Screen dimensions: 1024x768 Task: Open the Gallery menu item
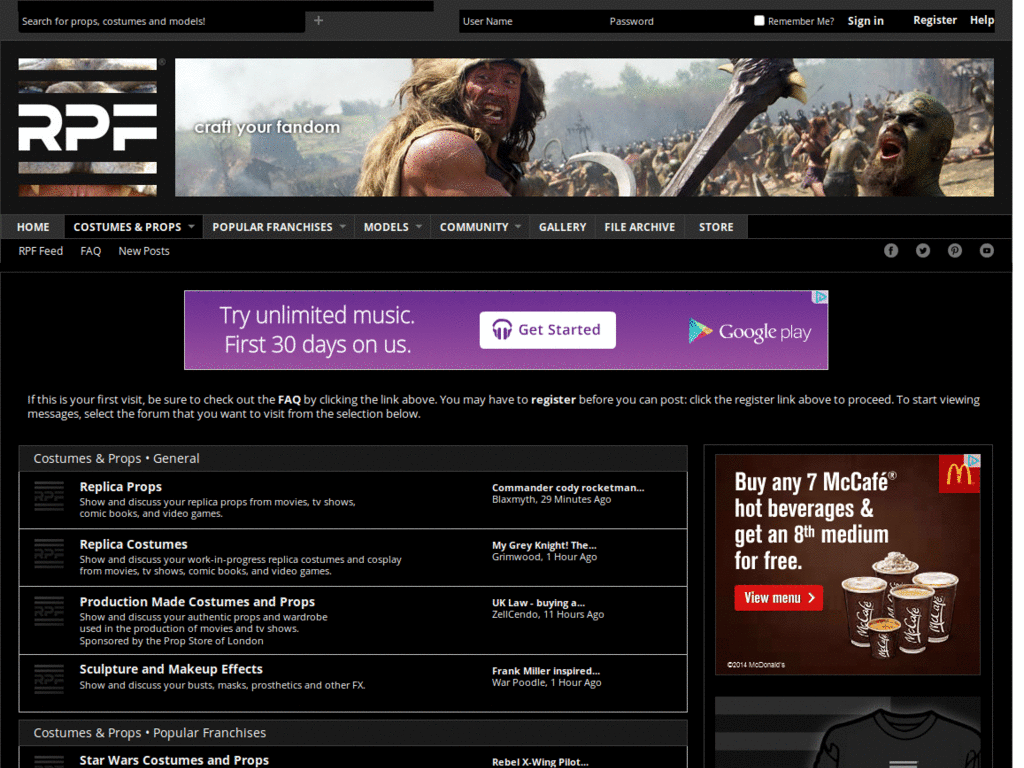[562, 227]
